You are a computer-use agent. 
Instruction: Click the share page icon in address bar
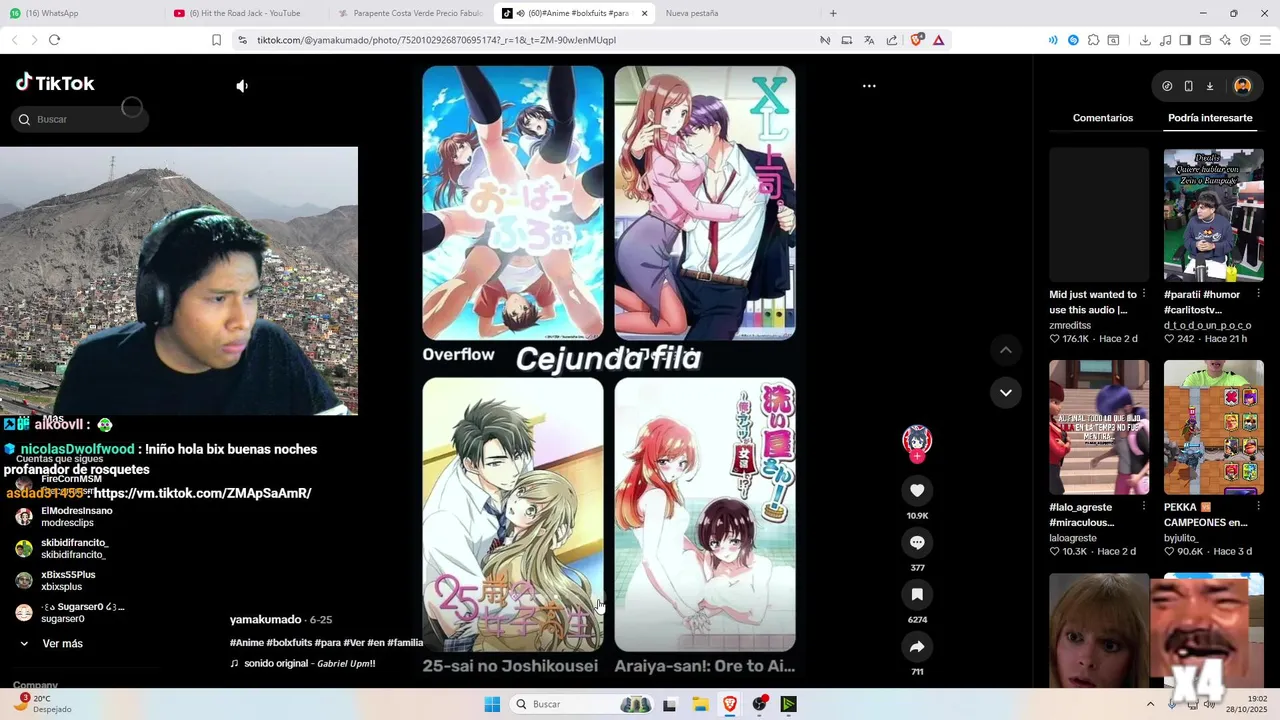tap(891, 40)
